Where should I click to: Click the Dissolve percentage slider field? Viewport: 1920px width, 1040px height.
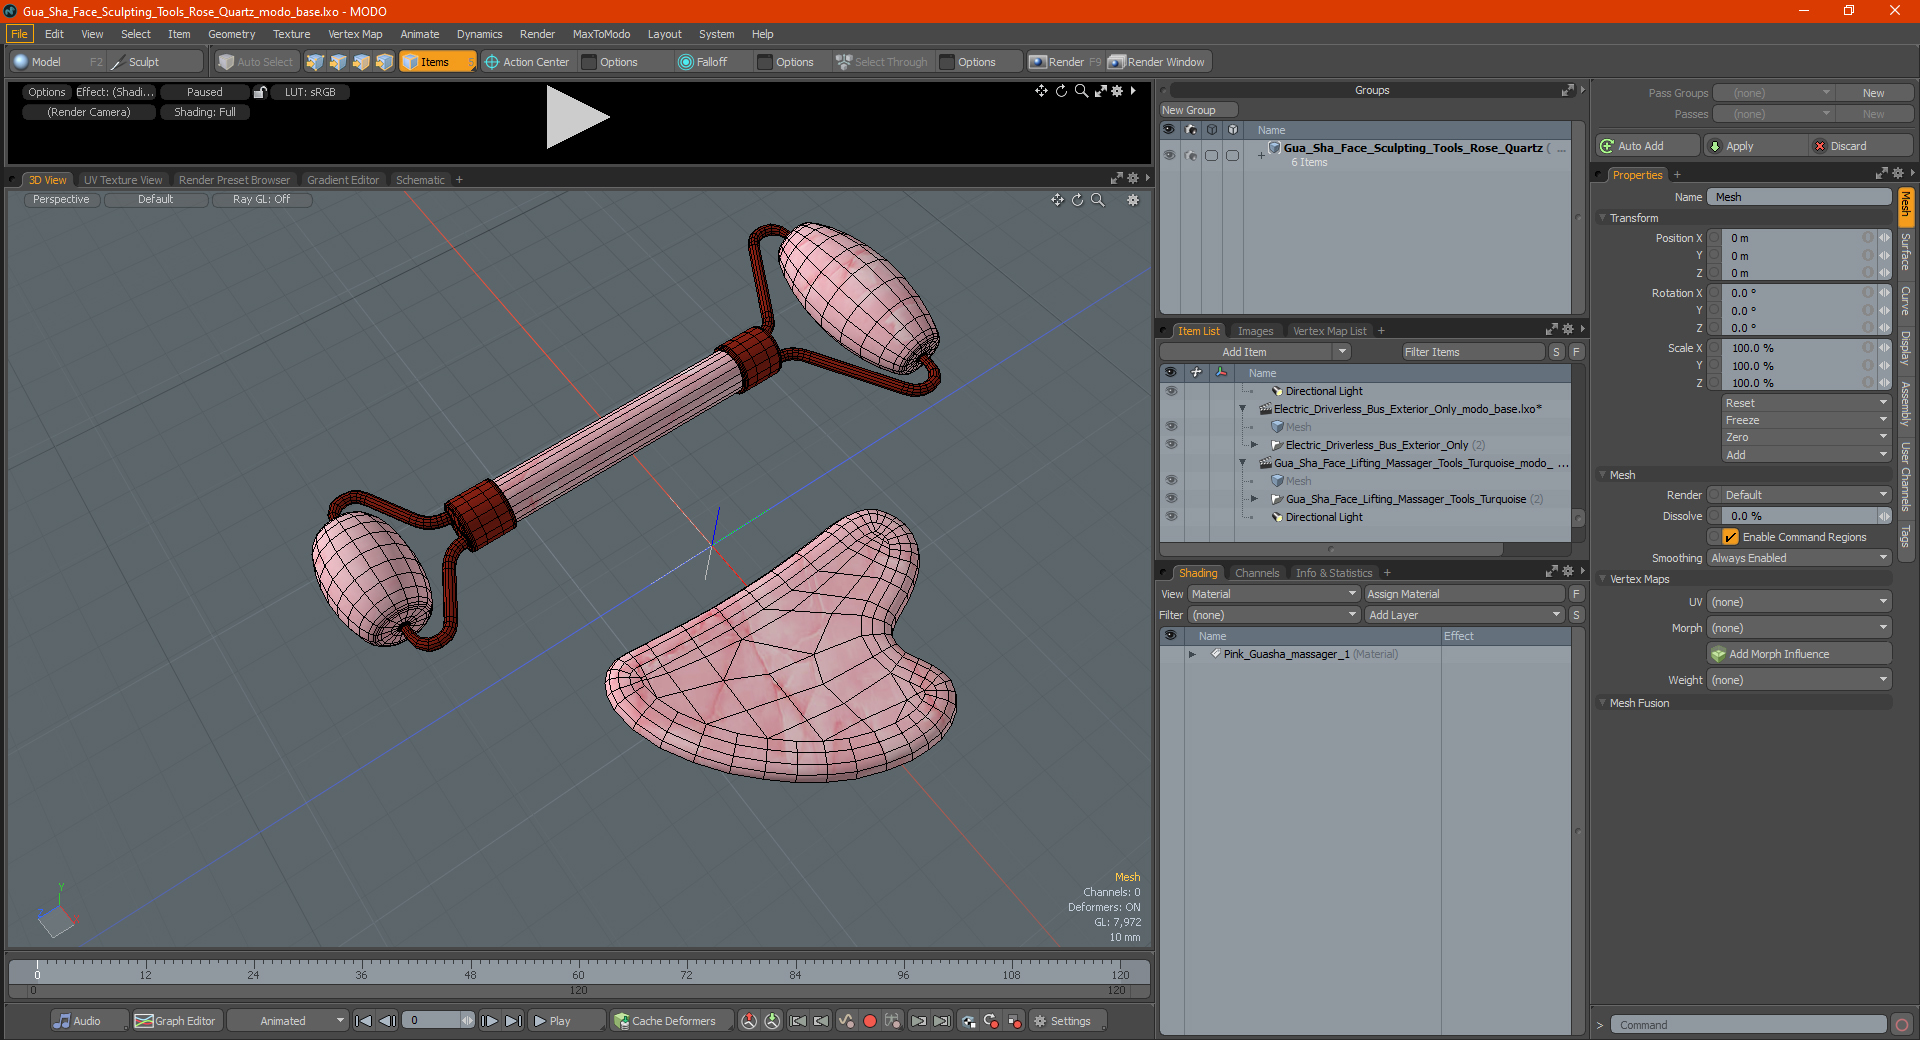(x=1799, y=516)
